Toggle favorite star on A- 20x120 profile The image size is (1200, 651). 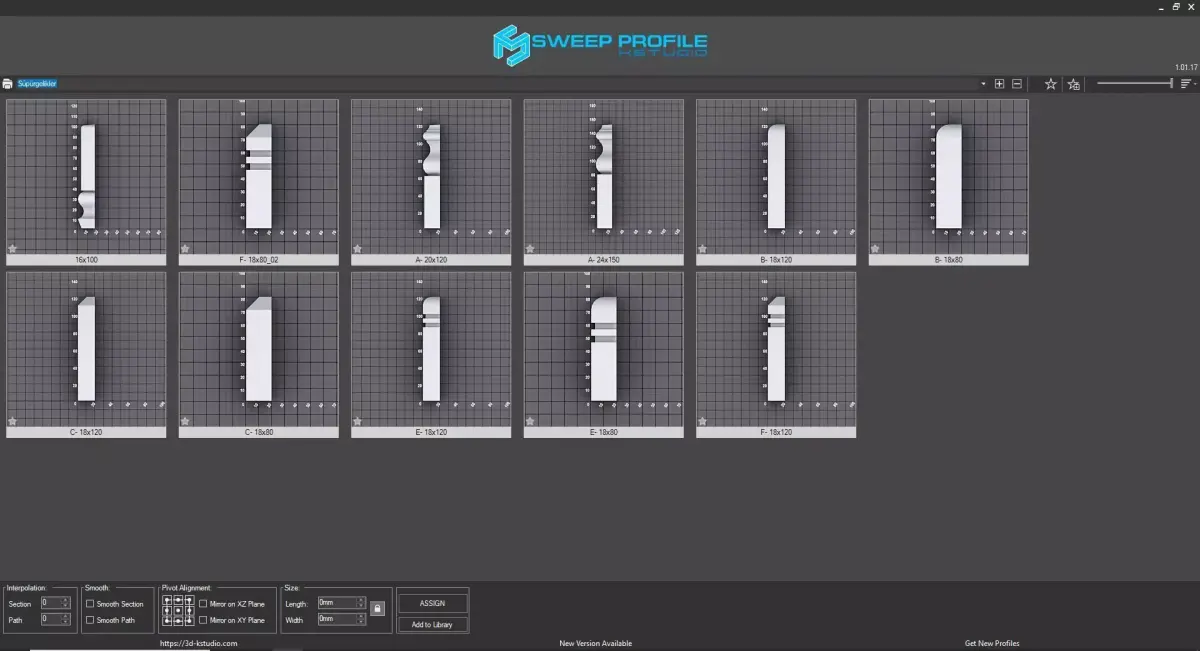tap(357, 249)
